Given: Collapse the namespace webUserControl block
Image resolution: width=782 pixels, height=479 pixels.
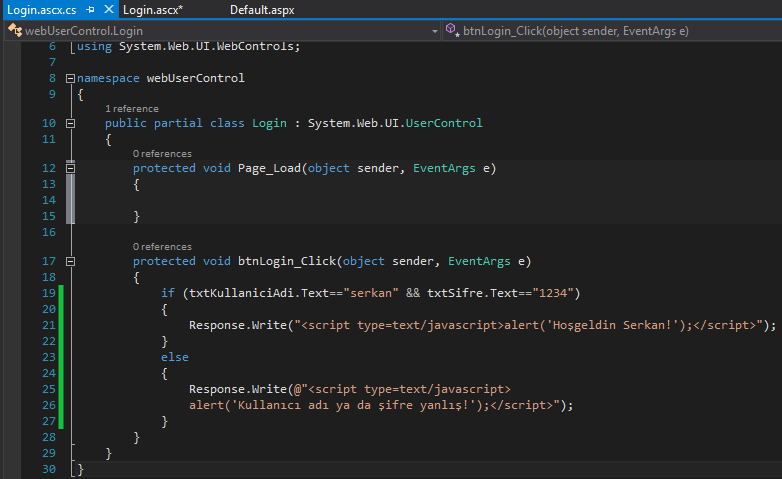Looking at the screenshot, I should (x=70, y=78).
